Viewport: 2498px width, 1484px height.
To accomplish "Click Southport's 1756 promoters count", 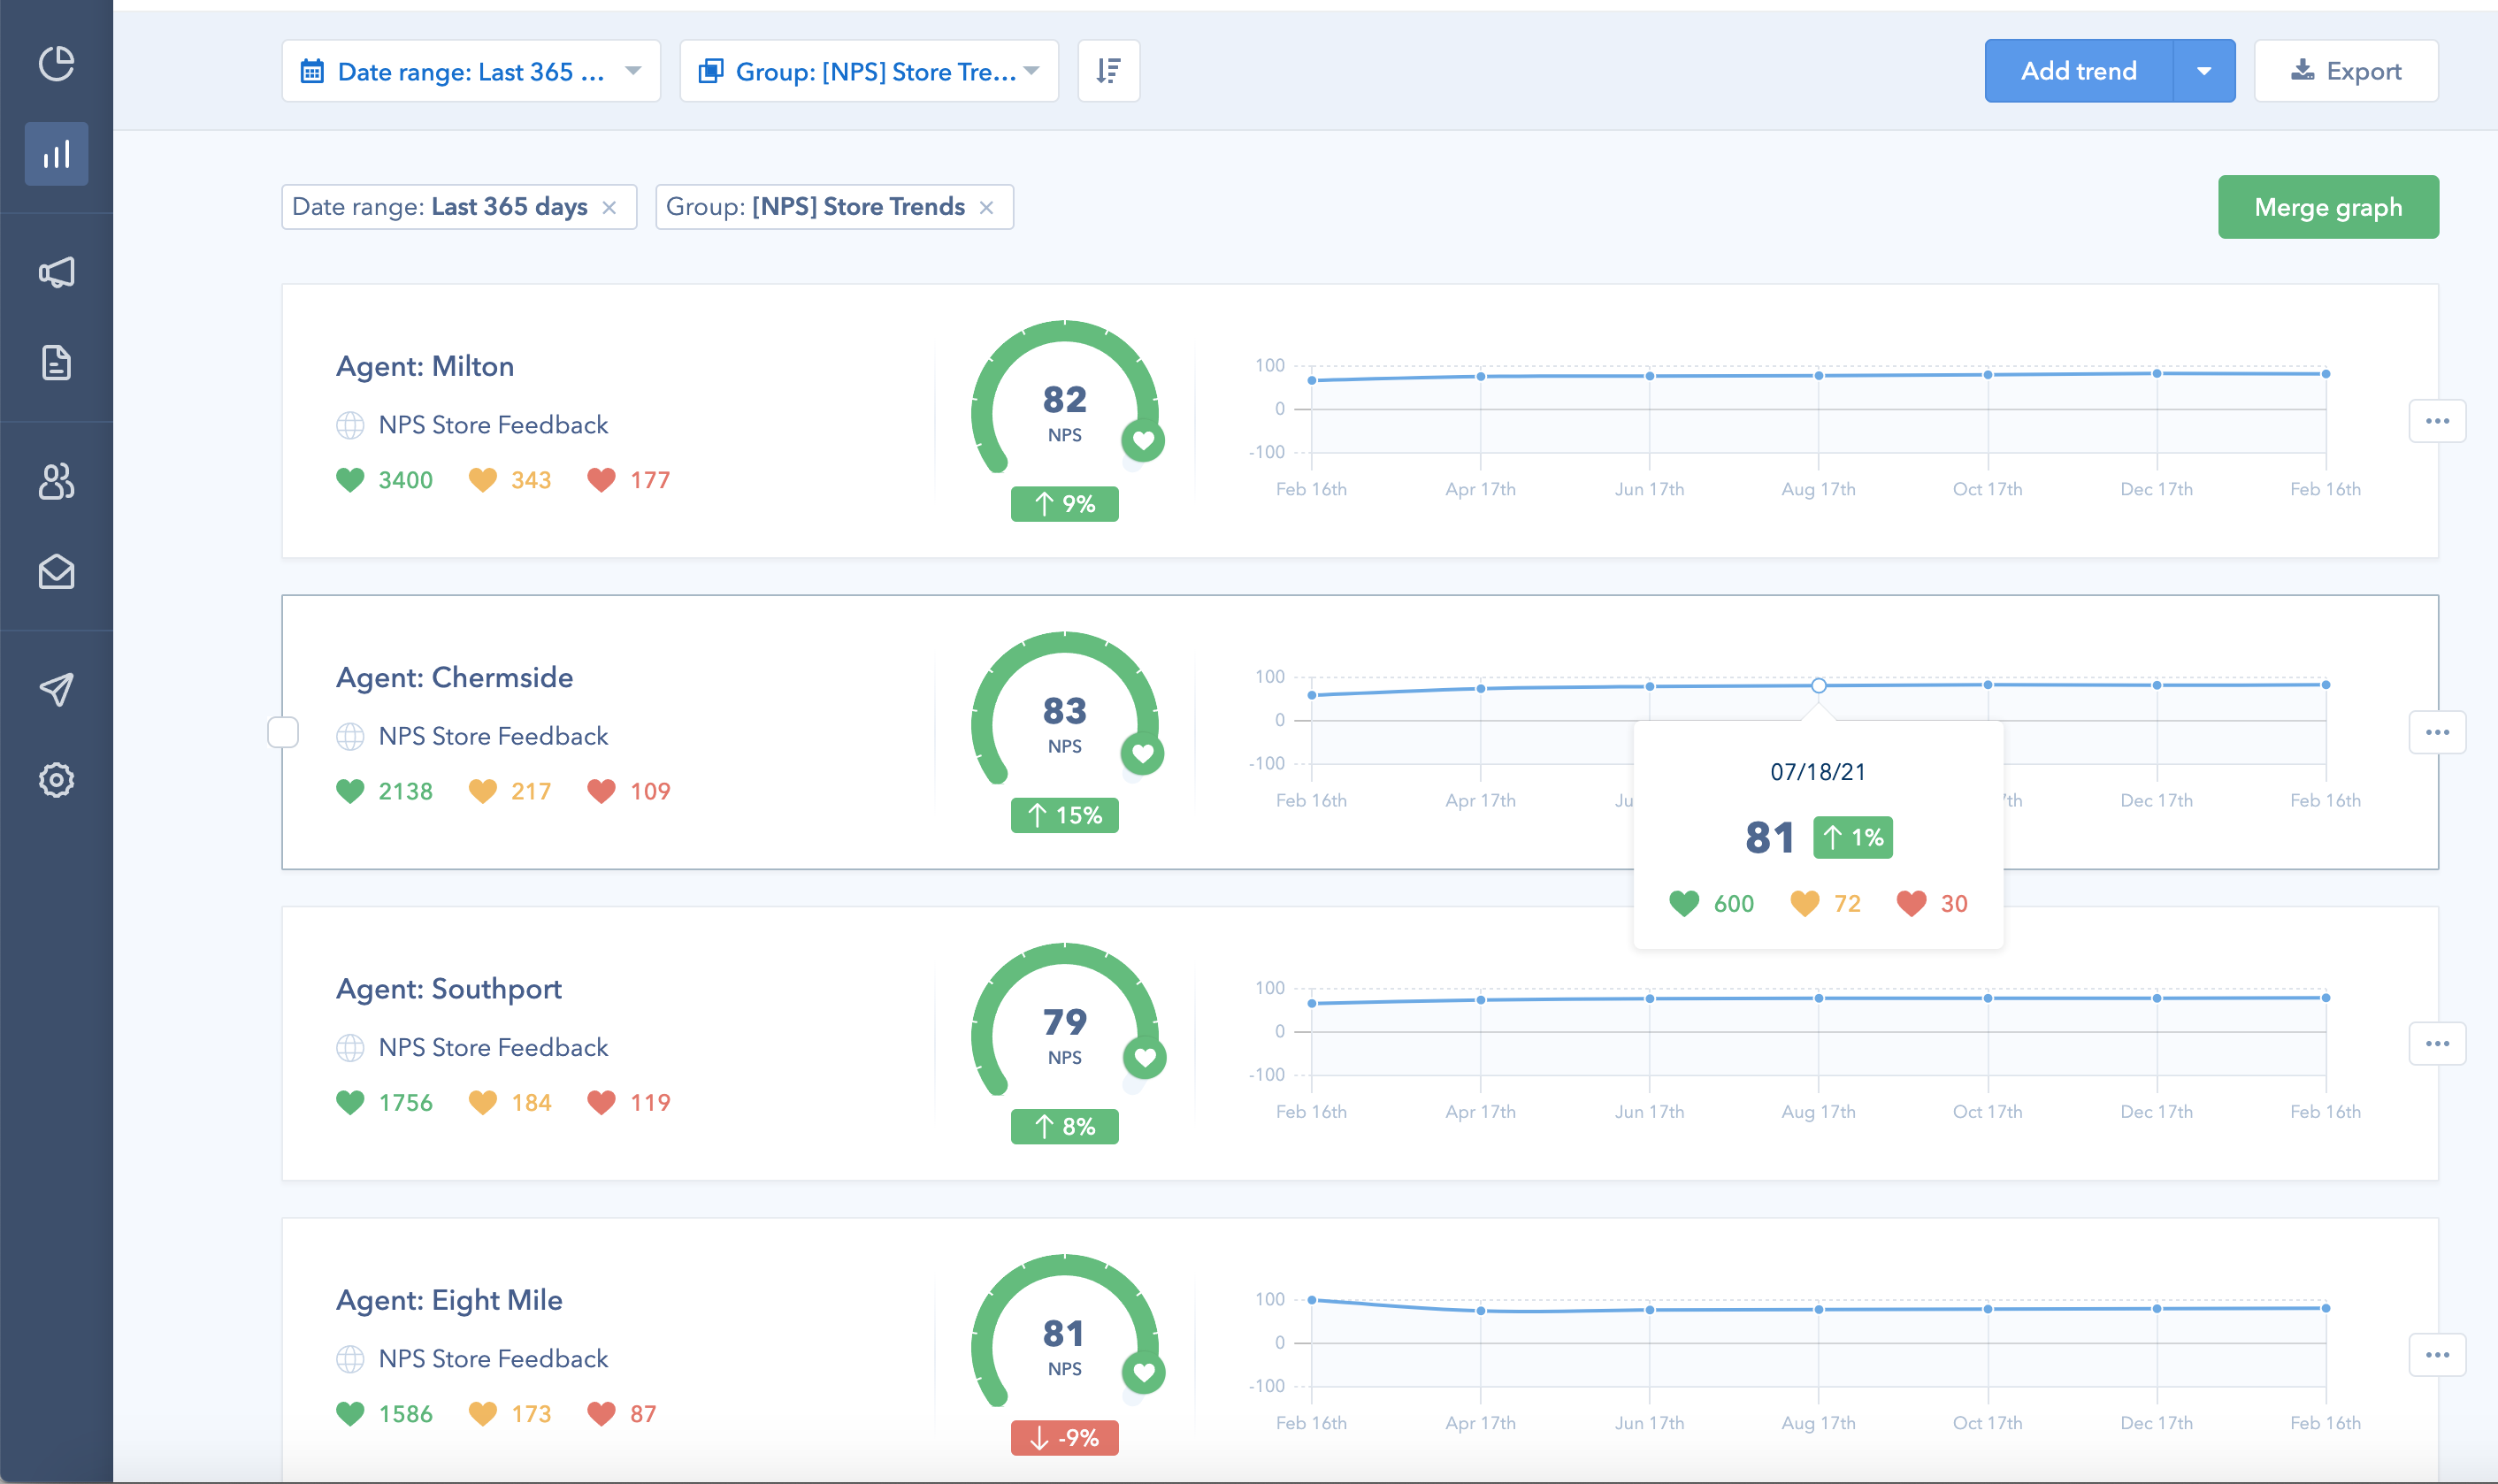I will pos(405,1102).
